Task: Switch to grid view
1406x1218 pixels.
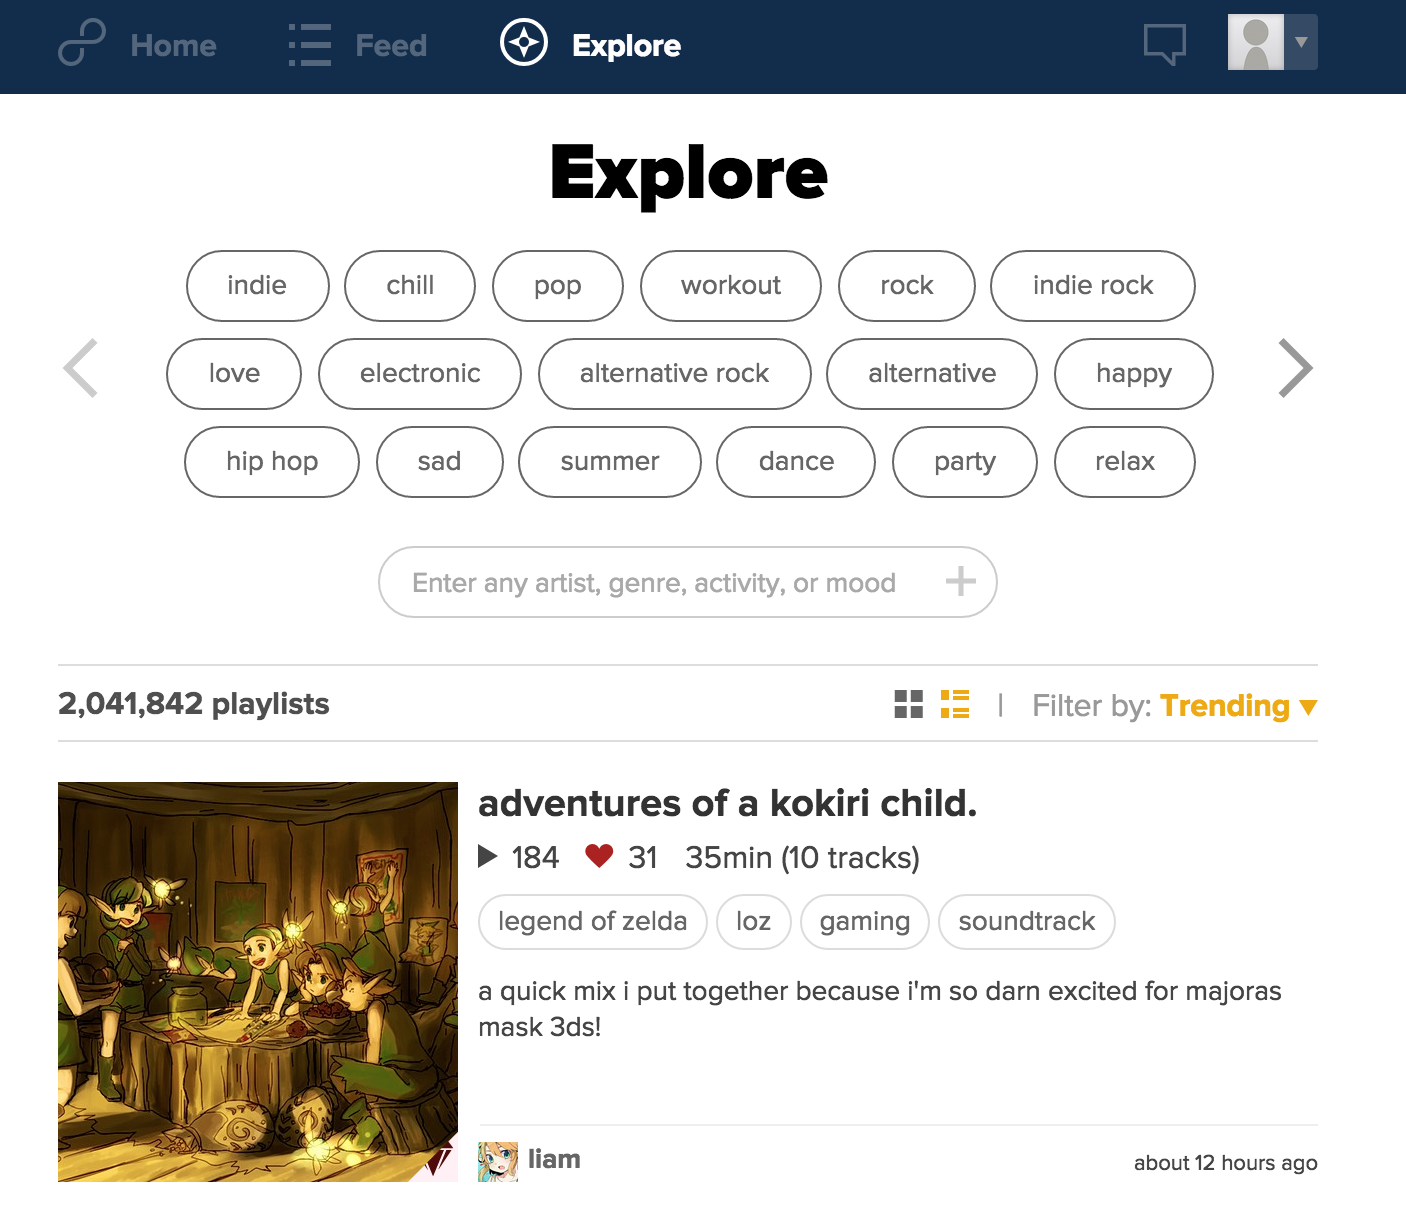Action: (x=909, y=704)
